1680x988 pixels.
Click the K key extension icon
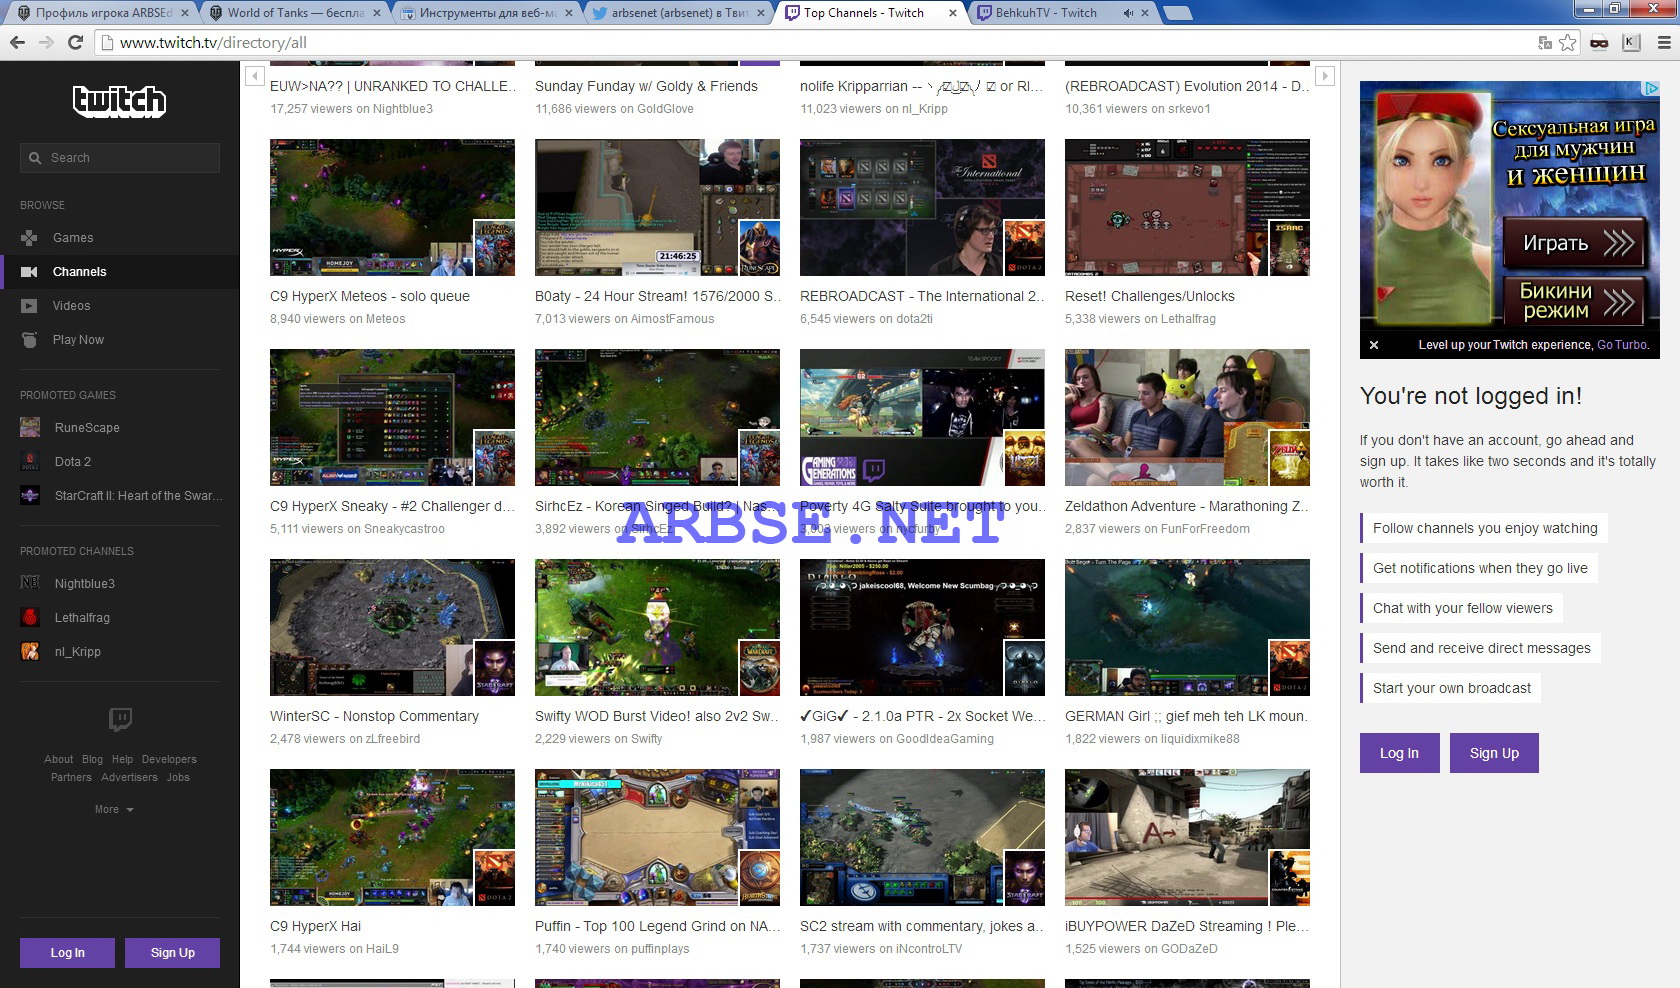click(x=1631, y=42)
